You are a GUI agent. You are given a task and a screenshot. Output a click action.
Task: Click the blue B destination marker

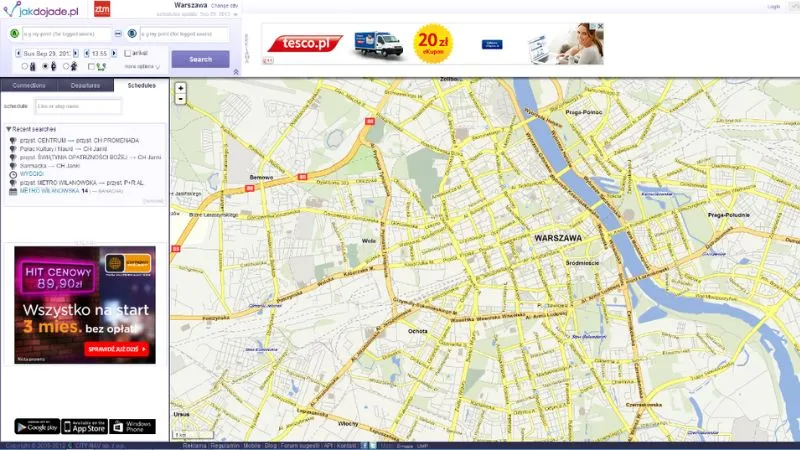pos(132,34)
